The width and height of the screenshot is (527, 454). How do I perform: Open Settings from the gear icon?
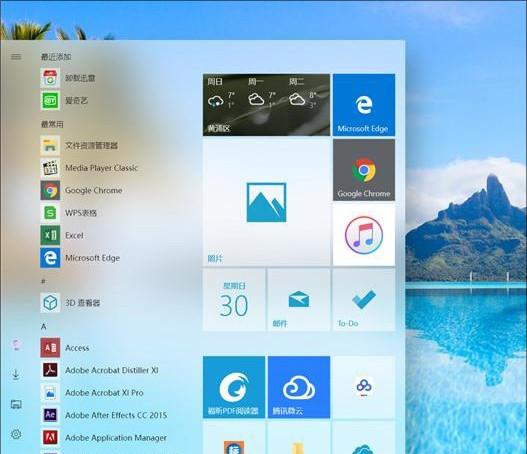[16, 434]
